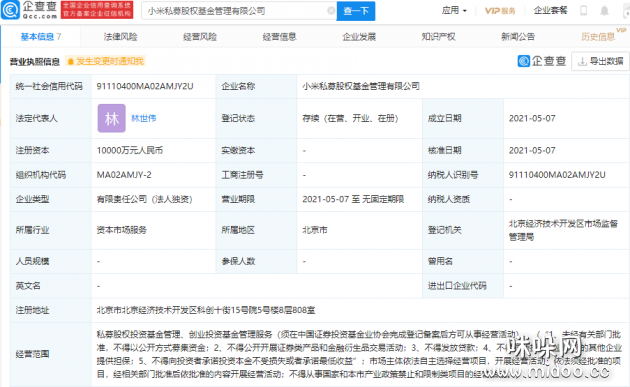This screenshot has width=630, height=387.
Task: Select 纳税人识别号 value 91110400MA02AMJY2U
Action: click(x=557, y=175)
